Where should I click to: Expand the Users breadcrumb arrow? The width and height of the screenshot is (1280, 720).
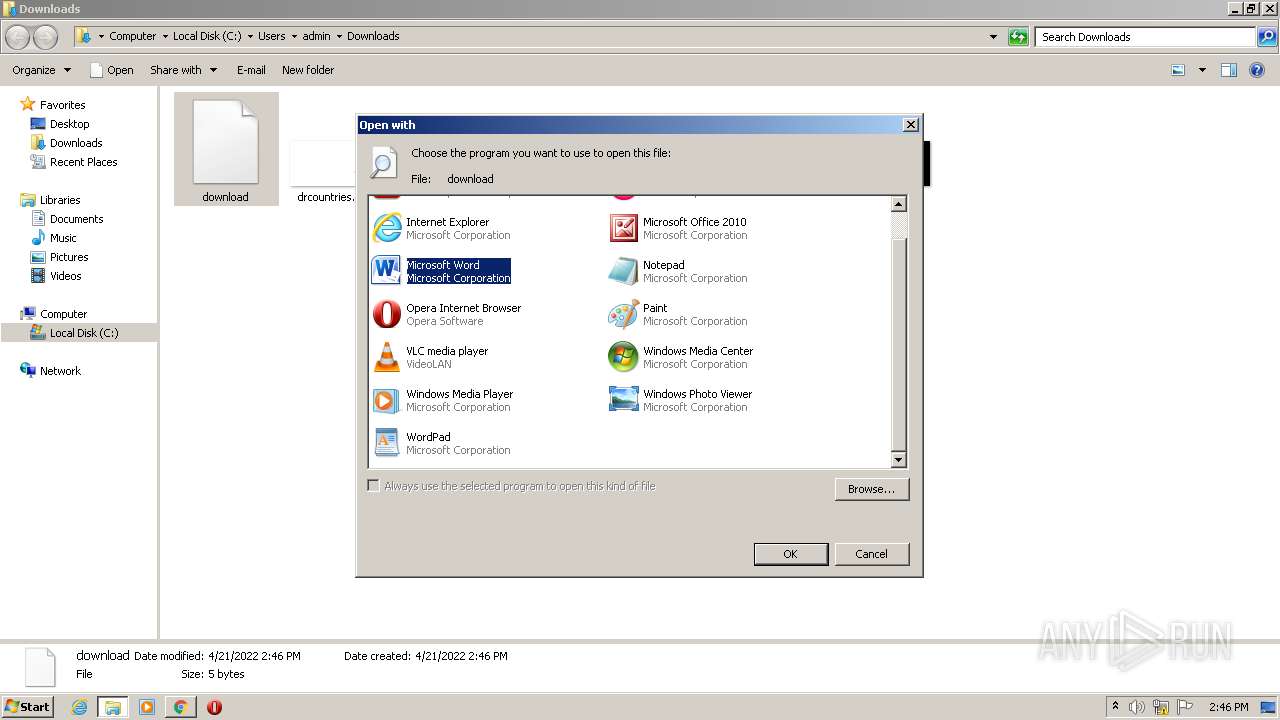click(x=294, y=36)
